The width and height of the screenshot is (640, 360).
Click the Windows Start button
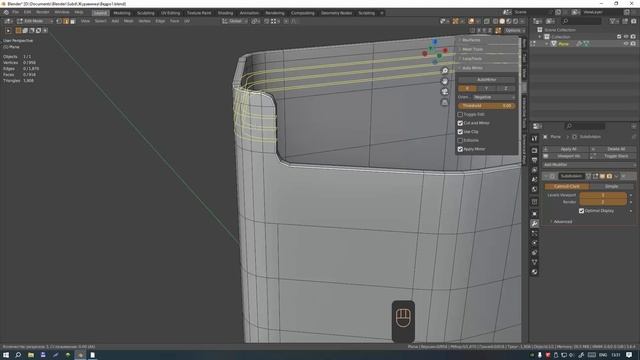coord(6,355)
